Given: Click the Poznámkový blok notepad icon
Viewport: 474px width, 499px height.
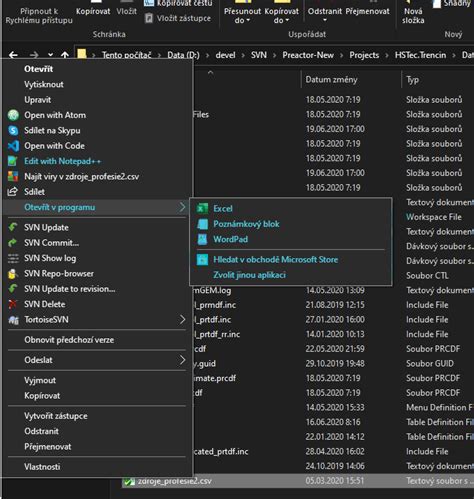Looking at the screenshot, I should click(x=202, y=224).
